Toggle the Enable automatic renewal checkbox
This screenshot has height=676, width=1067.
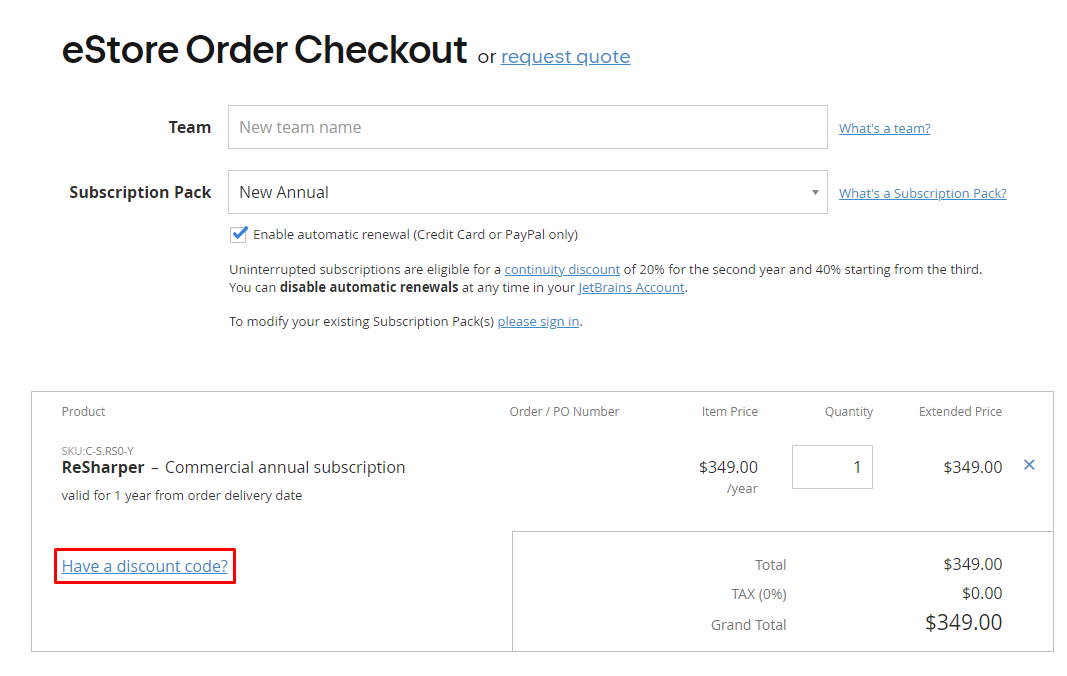pos(239,235)
